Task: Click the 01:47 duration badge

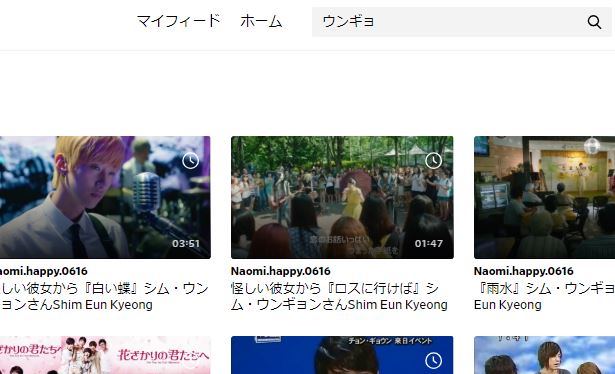Action: tap(429, 243)
